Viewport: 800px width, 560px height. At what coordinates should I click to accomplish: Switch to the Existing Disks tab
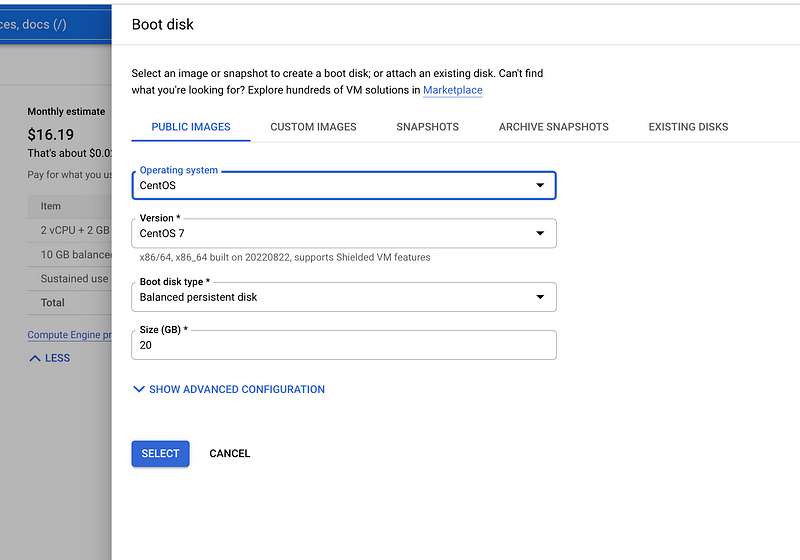click(688, 127)
